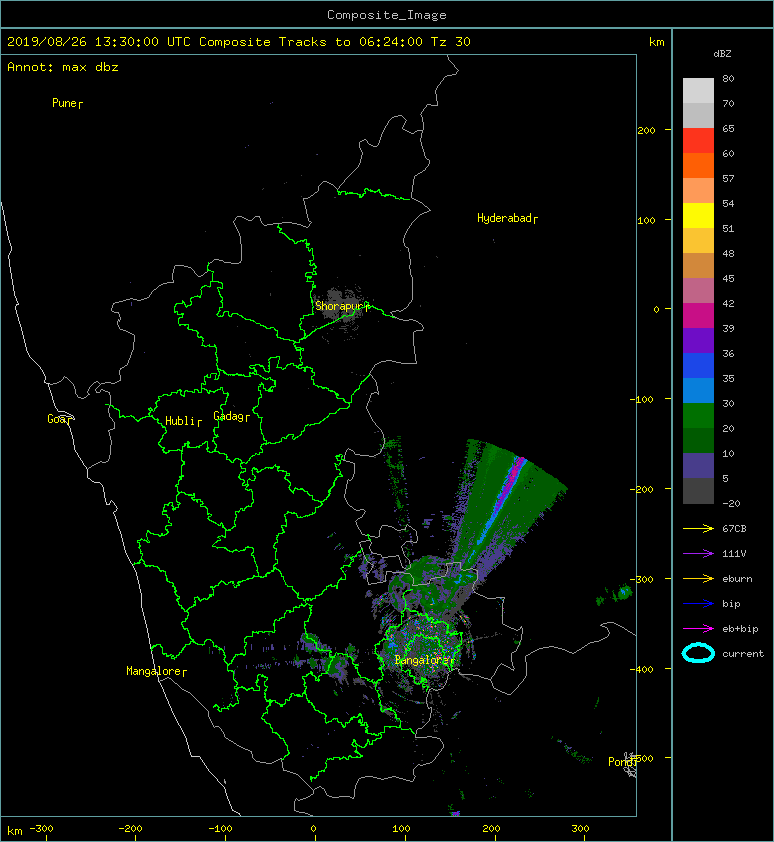Click the 200 tick on right axis
Screen dimensions: 774x842
pos(646,130)
